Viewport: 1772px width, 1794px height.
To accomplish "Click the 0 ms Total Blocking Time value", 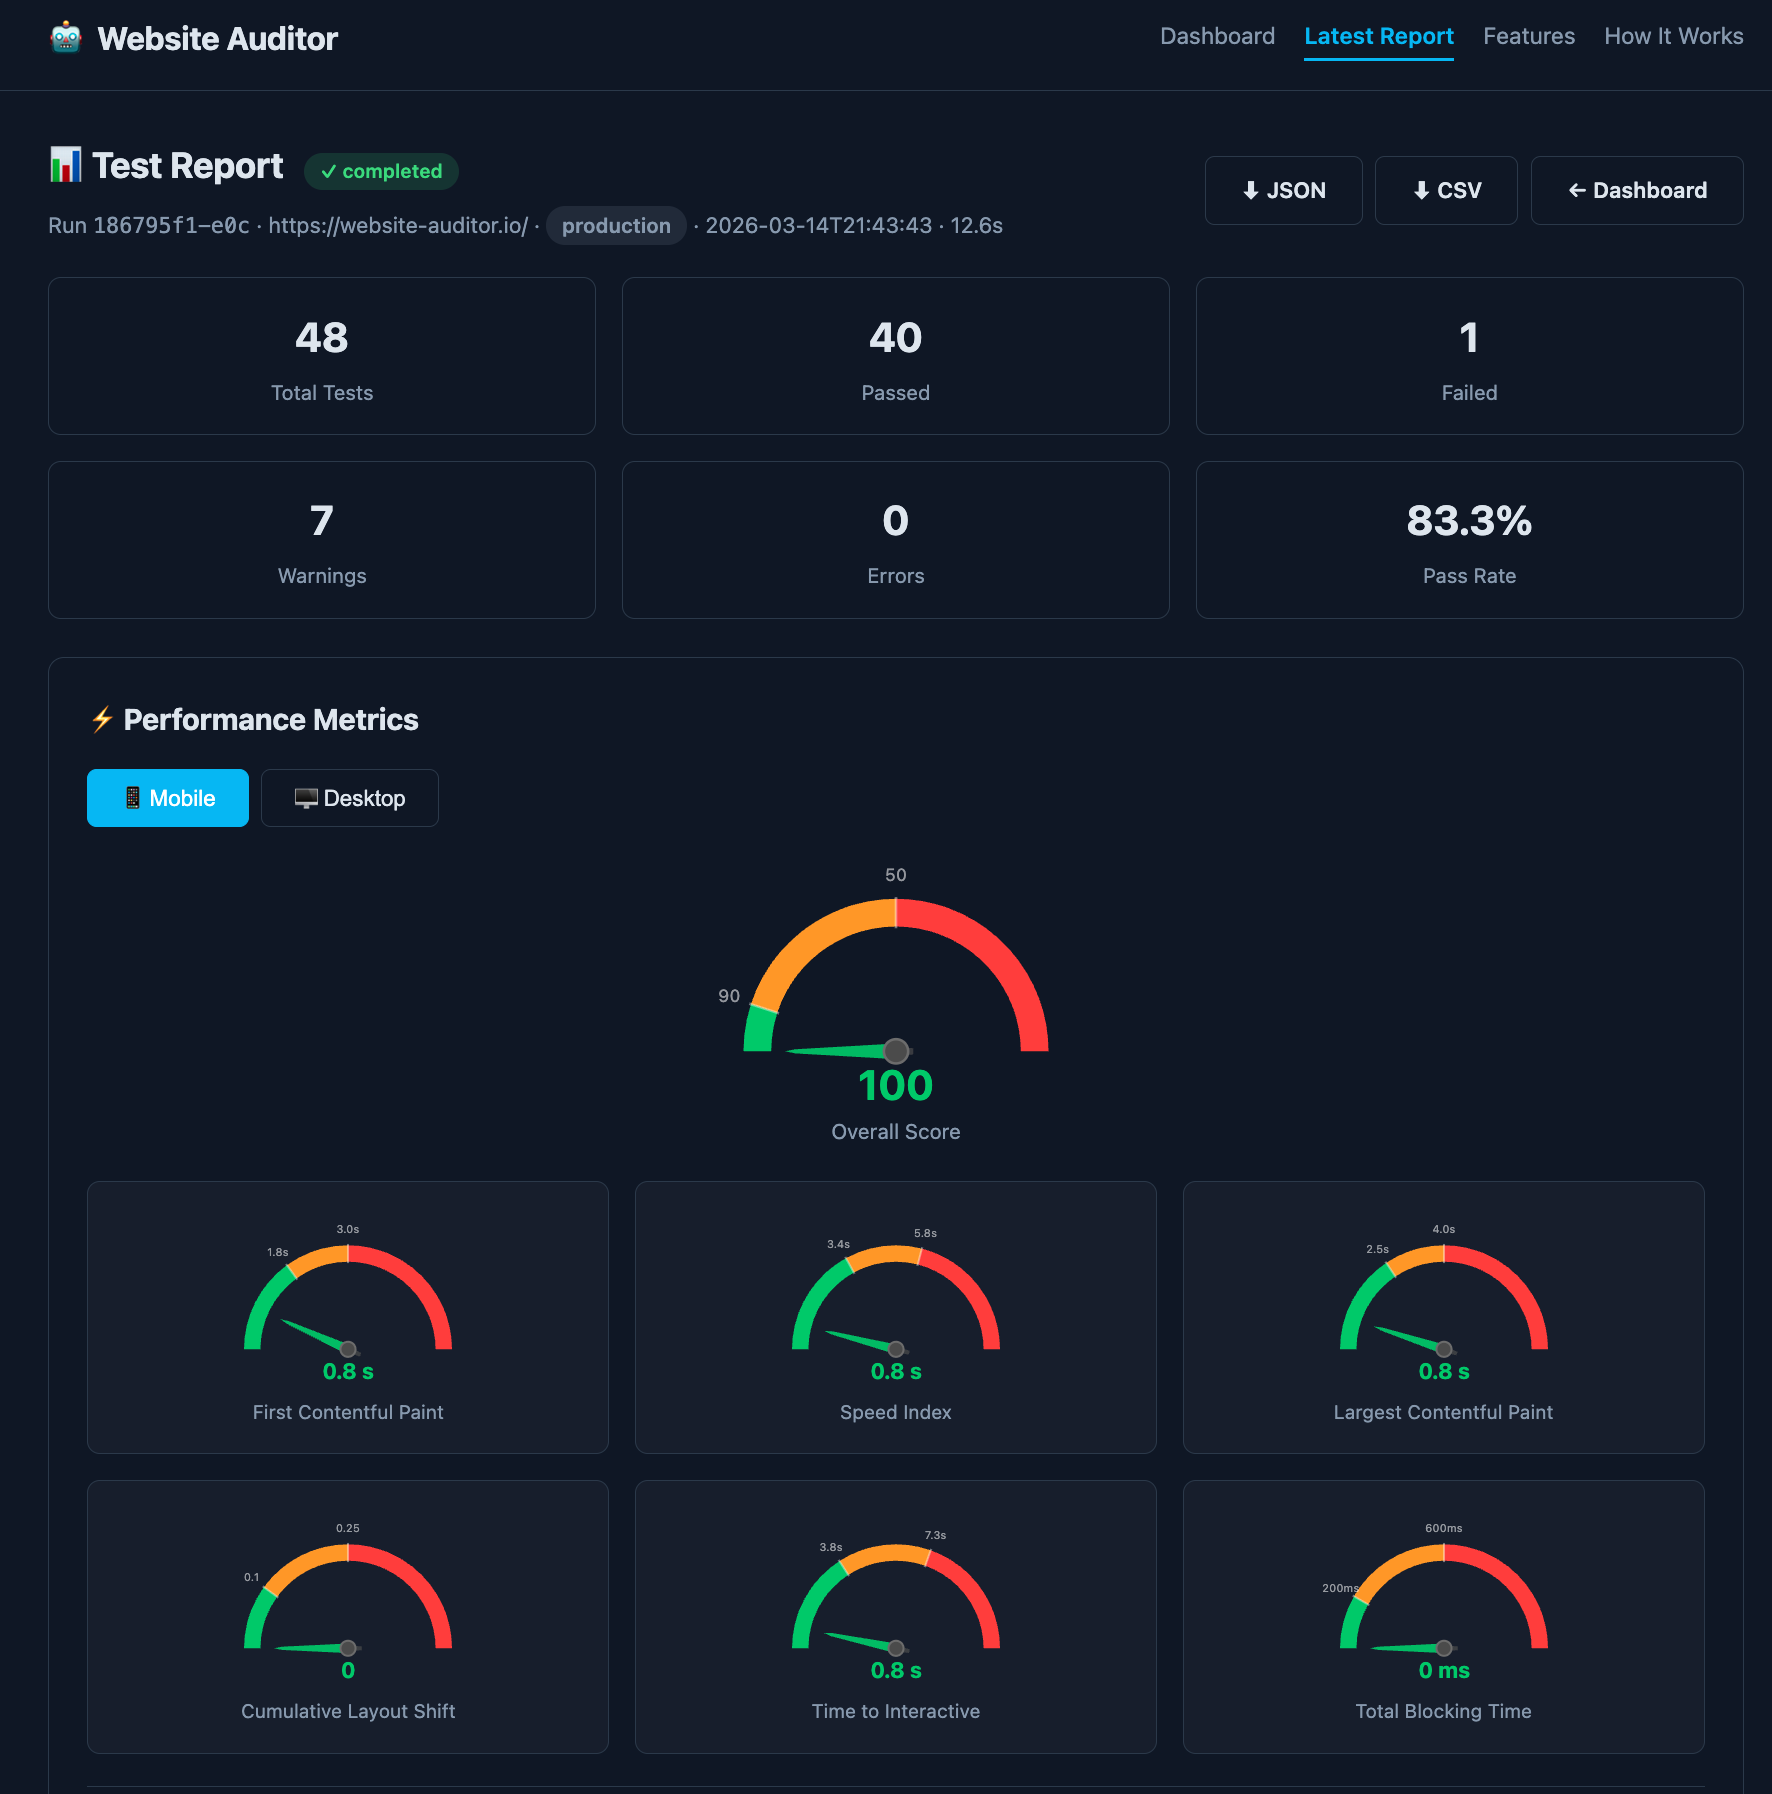I will coord(1444,1671).
